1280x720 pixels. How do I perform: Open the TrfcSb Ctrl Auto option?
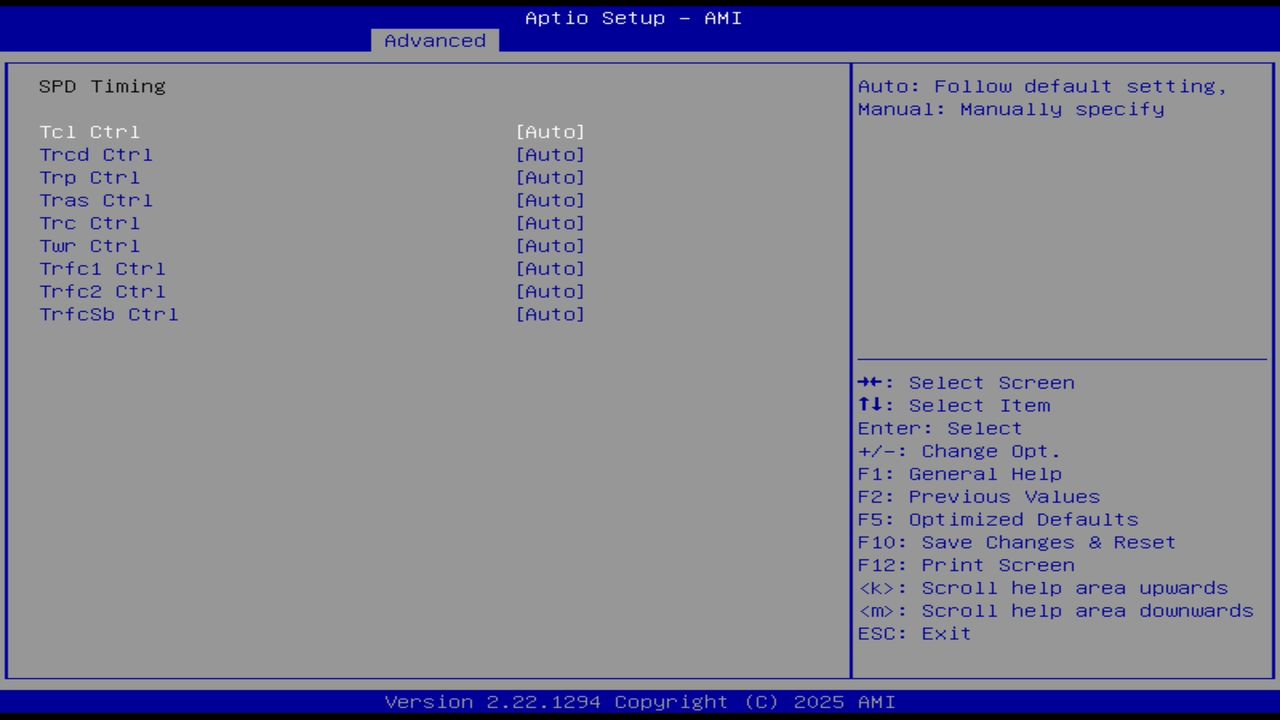pyautogui.click(x=550, y=314)
